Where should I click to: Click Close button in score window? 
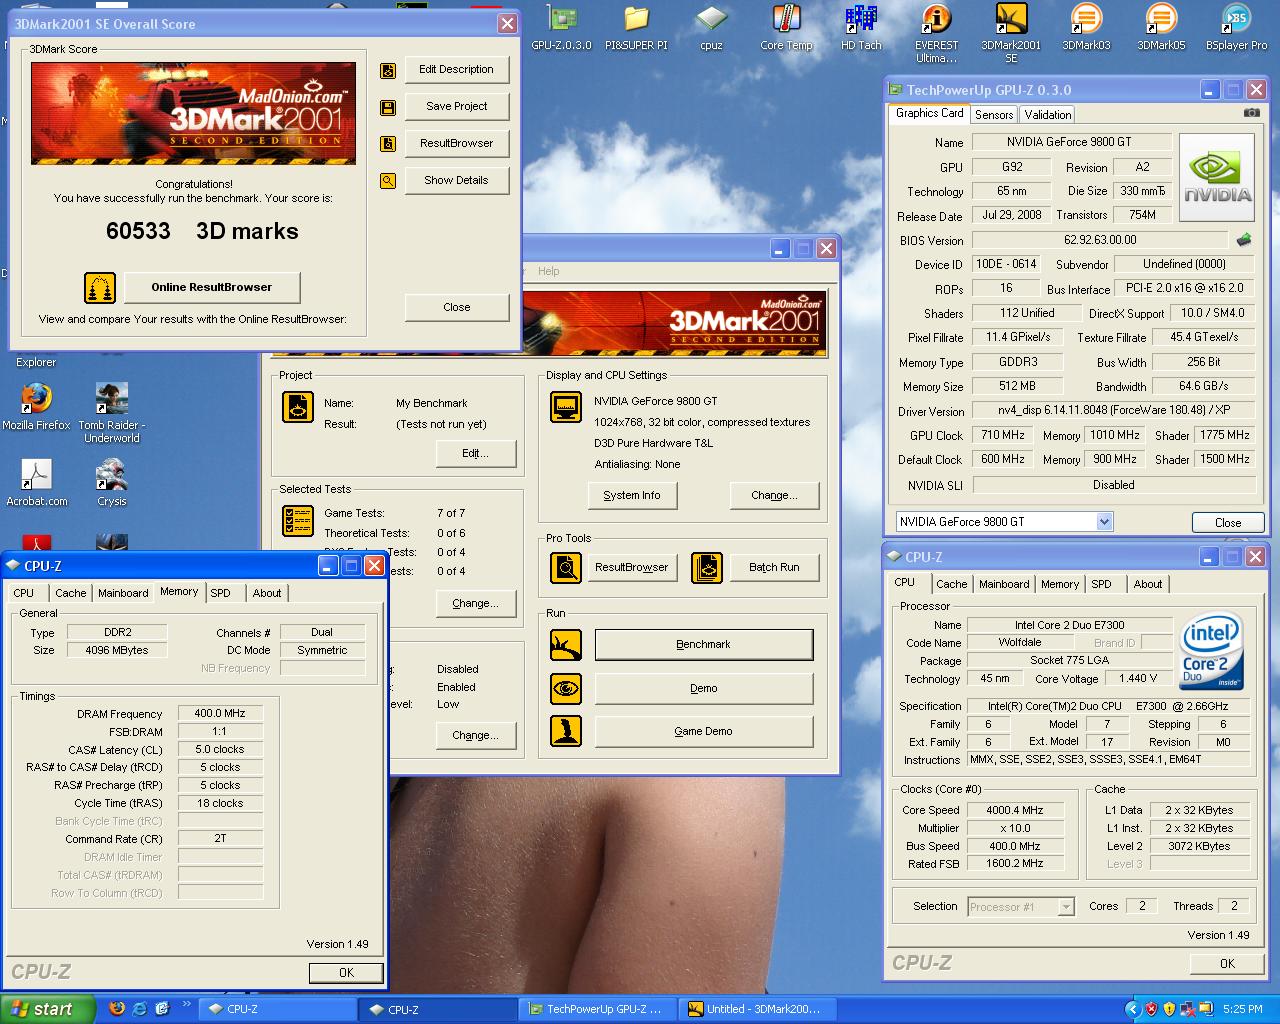click(456, 308)
